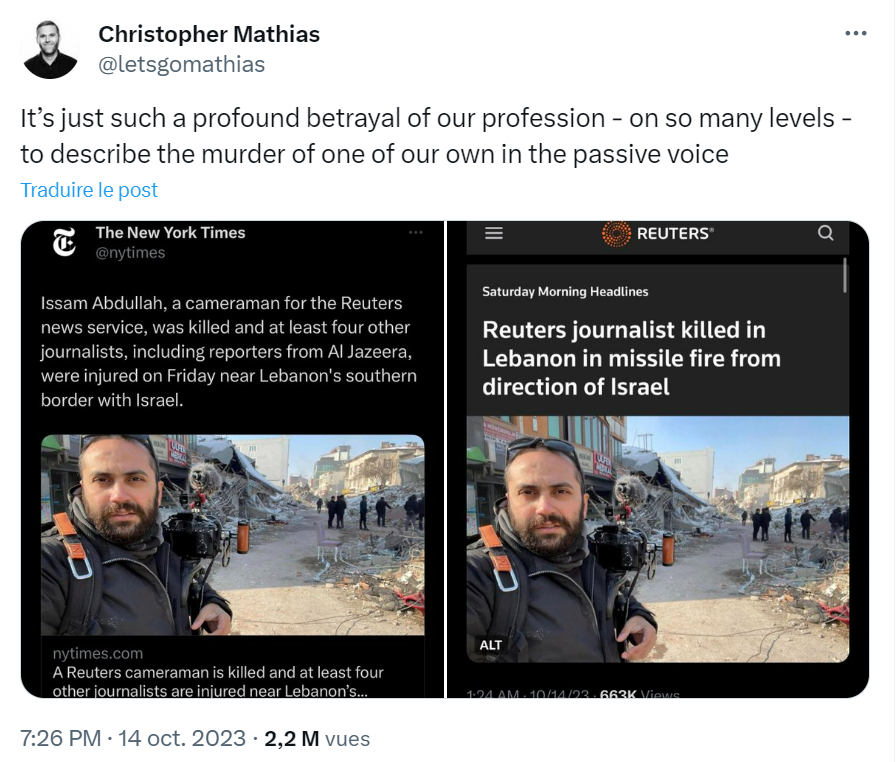The image size is (896, 762).
Task: Click the Reuters headline about Lebanon
Action: (631, 358)
